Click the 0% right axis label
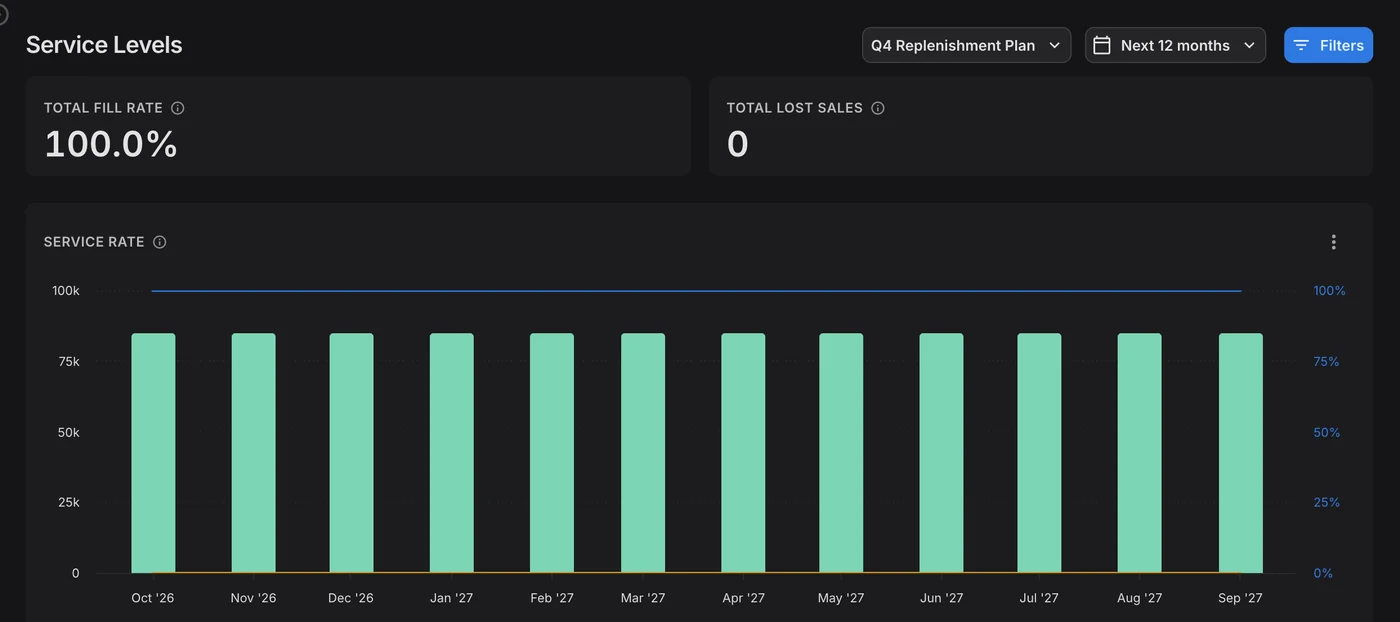The height and width of the screenshot is (622, 1400). (1323, 573)
